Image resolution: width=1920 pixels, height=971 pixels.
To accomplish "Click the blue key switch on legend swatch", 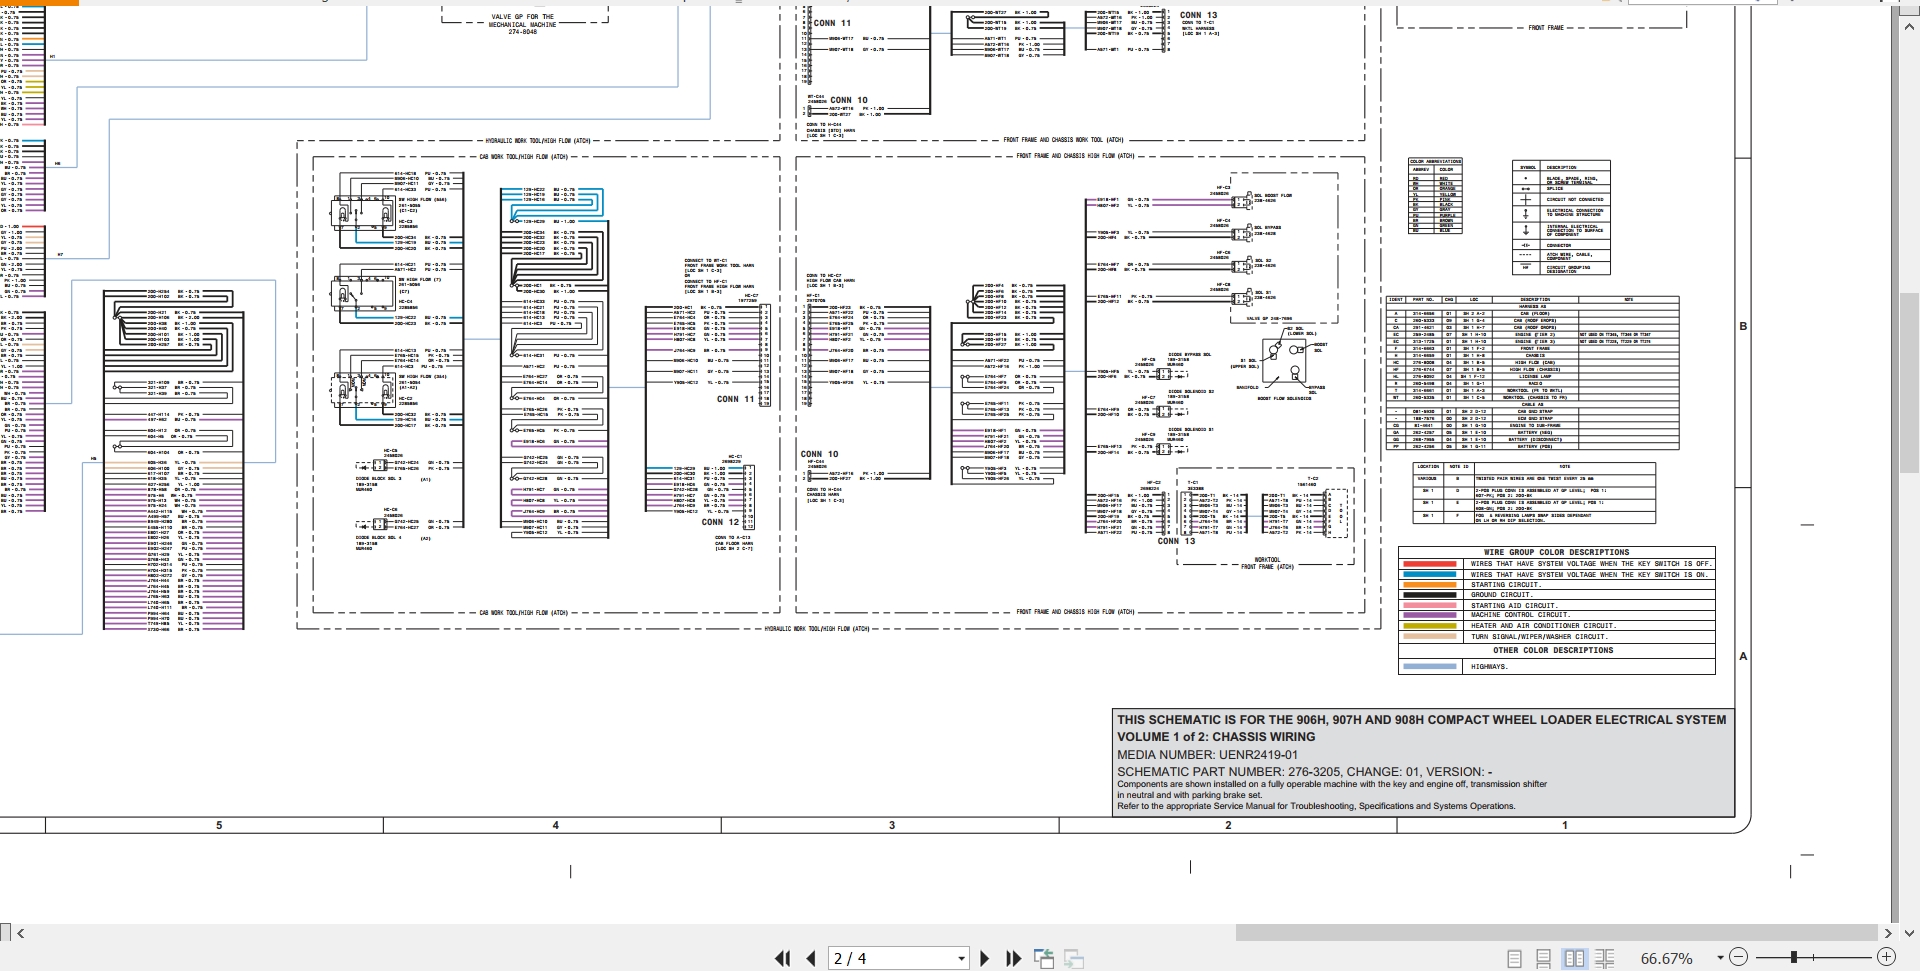I will click(x=1430, y=575).
